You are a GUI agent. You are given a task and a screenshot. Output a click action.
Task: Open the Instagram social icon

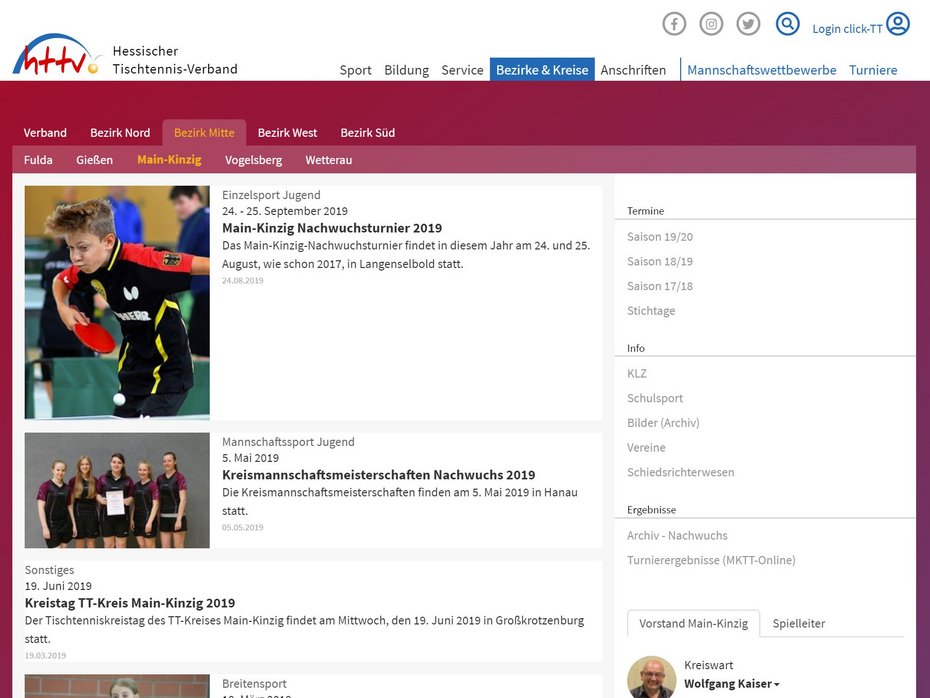pos(711,24)
